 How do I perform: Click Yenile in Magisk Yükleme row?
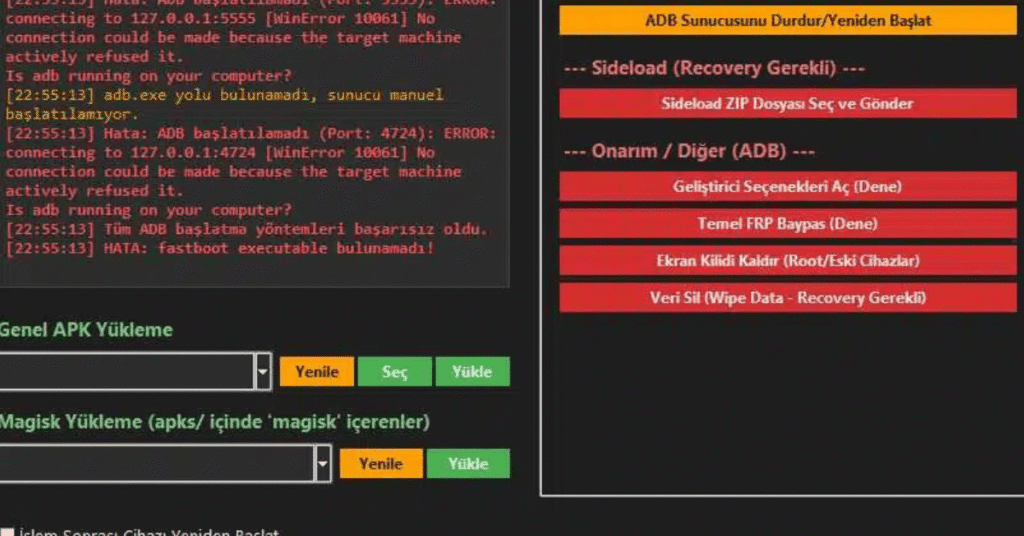pos(381,464)
